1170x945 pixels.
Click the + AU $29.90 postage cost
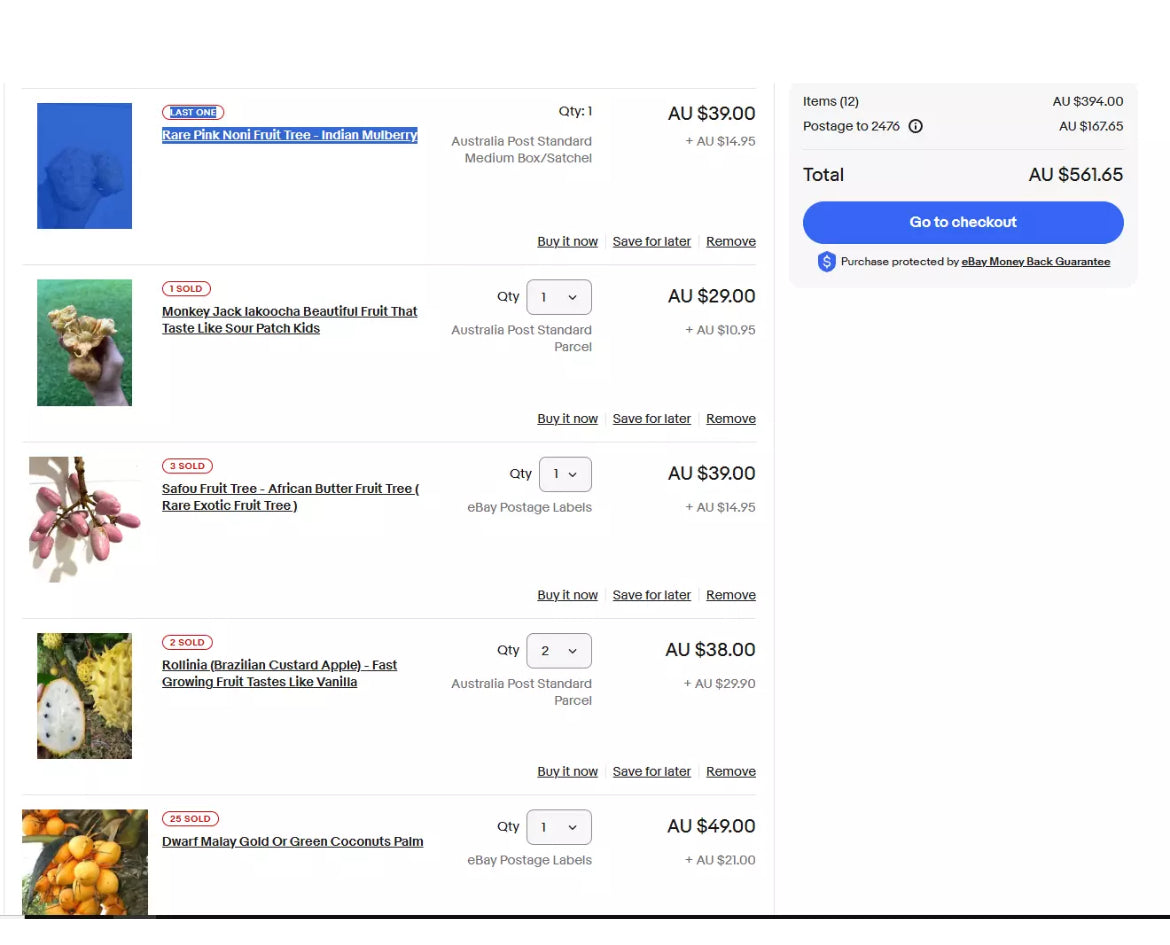coord(719,684)
